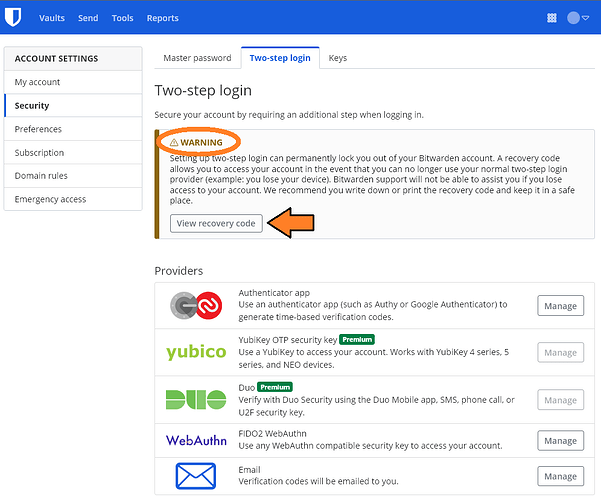This screenshot has height=500, width=601.
Task: Click the Authenticator app icons
Action: [x=196, y=306]
